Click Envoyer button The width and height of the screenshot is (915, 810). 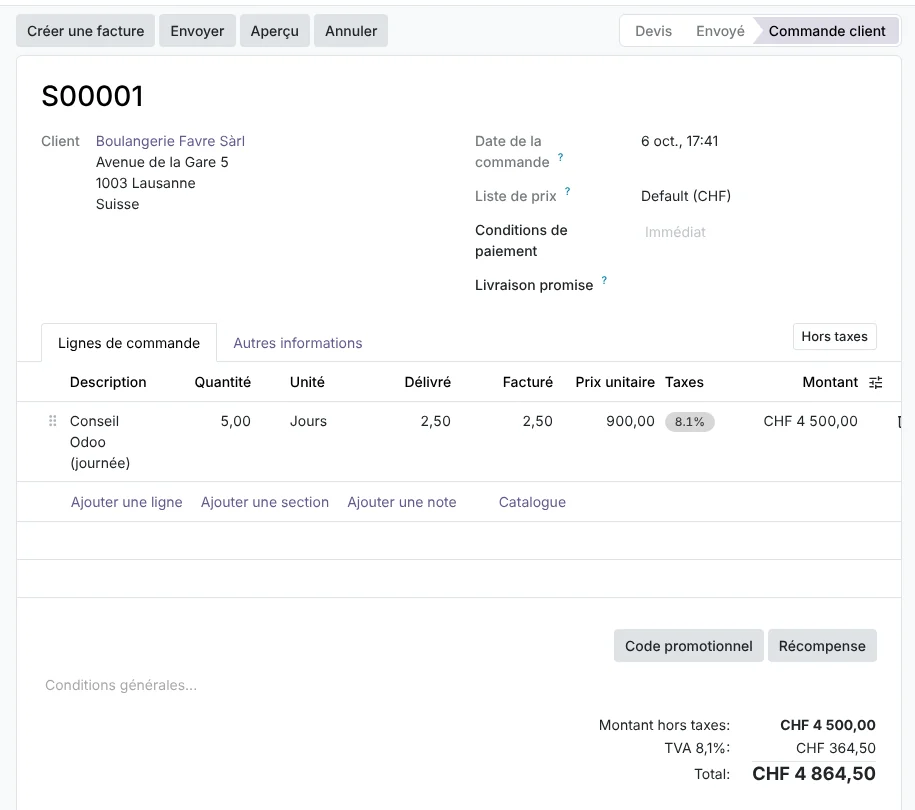(197, 31)
